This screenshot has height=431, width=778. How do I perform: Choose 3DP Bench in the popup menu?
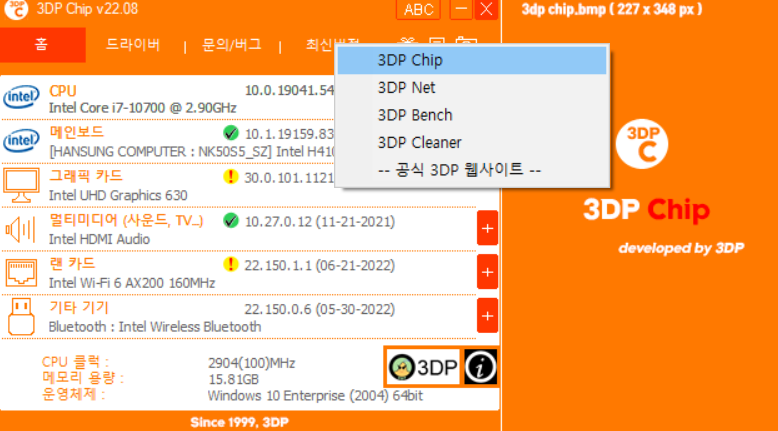(x=472, y=115)
